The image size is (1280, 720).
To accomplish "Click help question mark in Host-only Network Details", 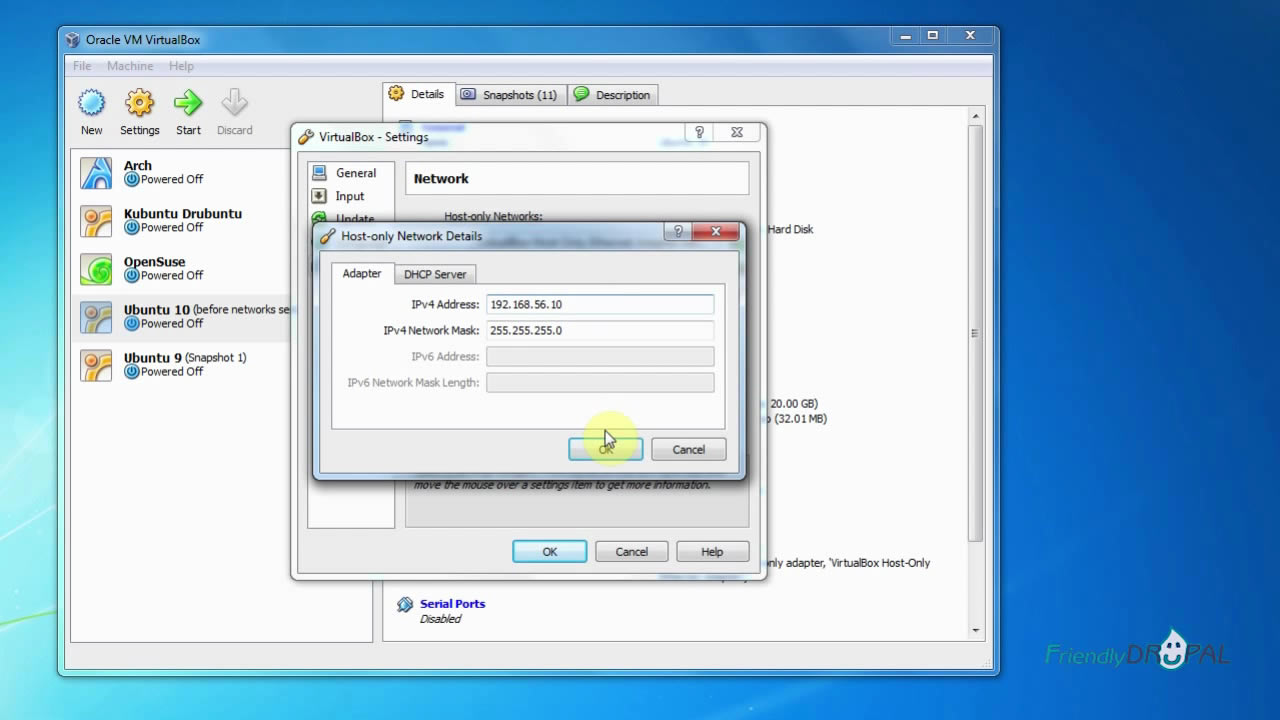I will pyautogui.click(x=678, y=232).
